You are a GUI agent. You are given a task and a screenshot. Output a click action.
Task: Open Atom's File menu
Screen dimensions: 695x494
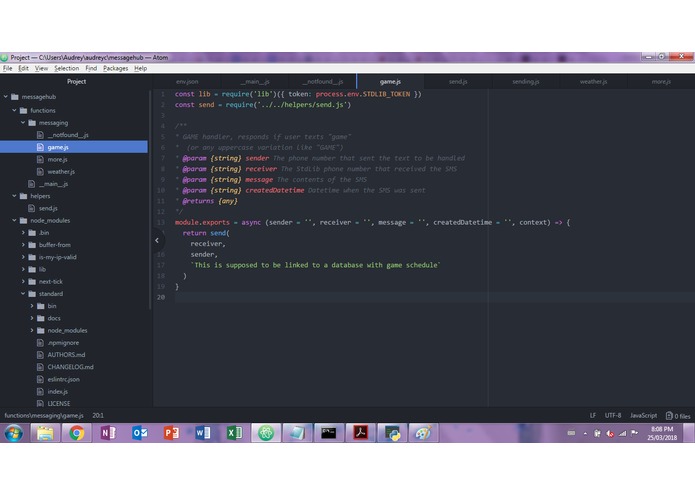pos(8,68)
